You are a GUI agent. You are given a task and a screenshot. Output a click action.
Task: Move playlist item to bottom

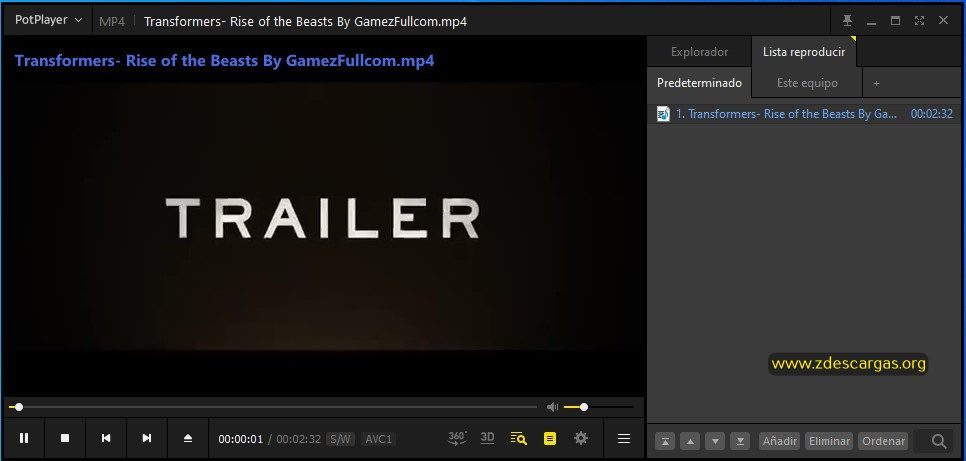pyautogui.click(x=741, y=441)
